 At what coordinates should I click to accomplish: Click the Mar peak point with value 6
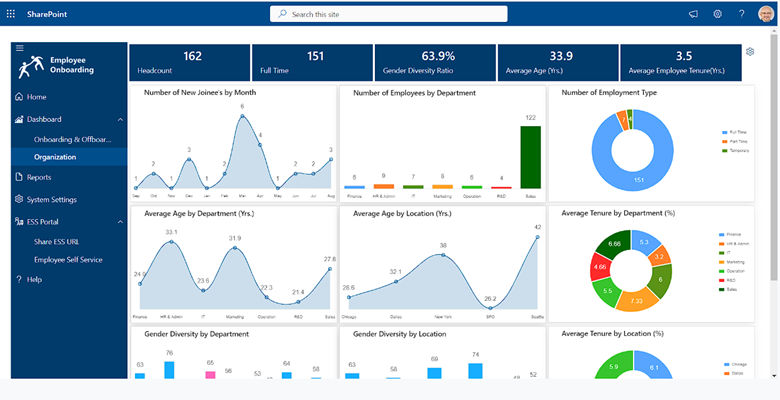click(242, 116)
